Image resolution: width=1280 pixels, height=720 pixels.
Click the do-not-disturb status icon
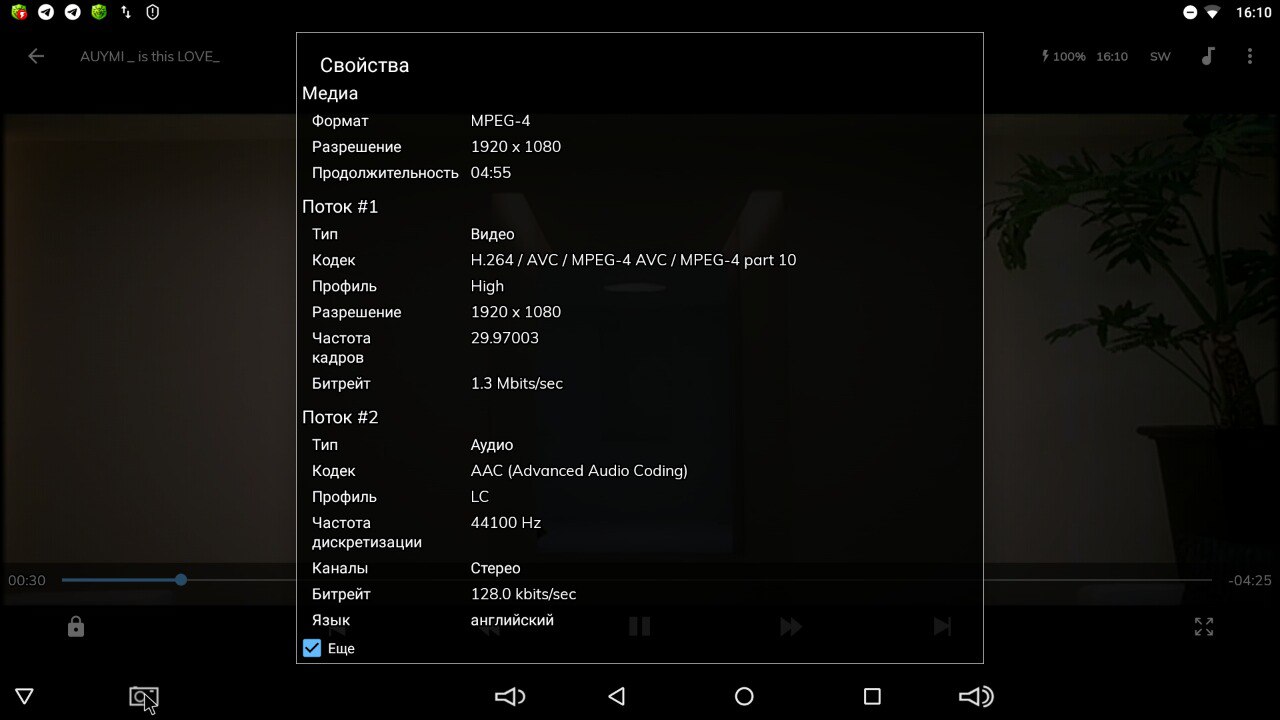tap(1190, 13)
